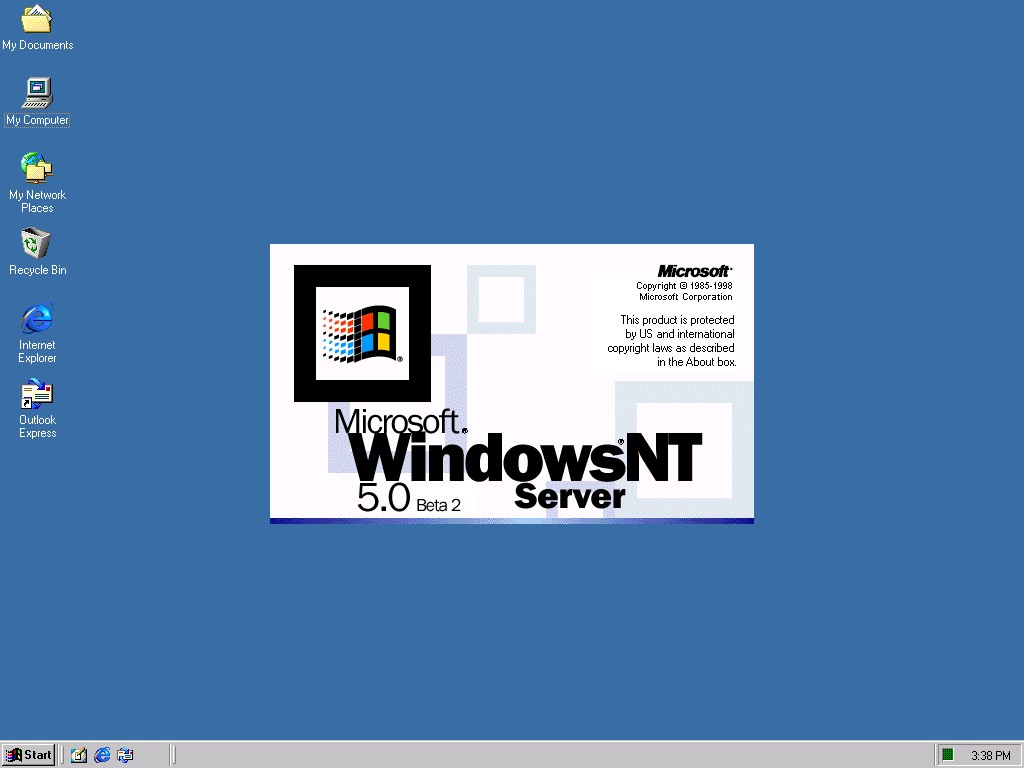Select the Recycle Bin icon
Screen dimensions: 1024x768
tap(37, 252)
